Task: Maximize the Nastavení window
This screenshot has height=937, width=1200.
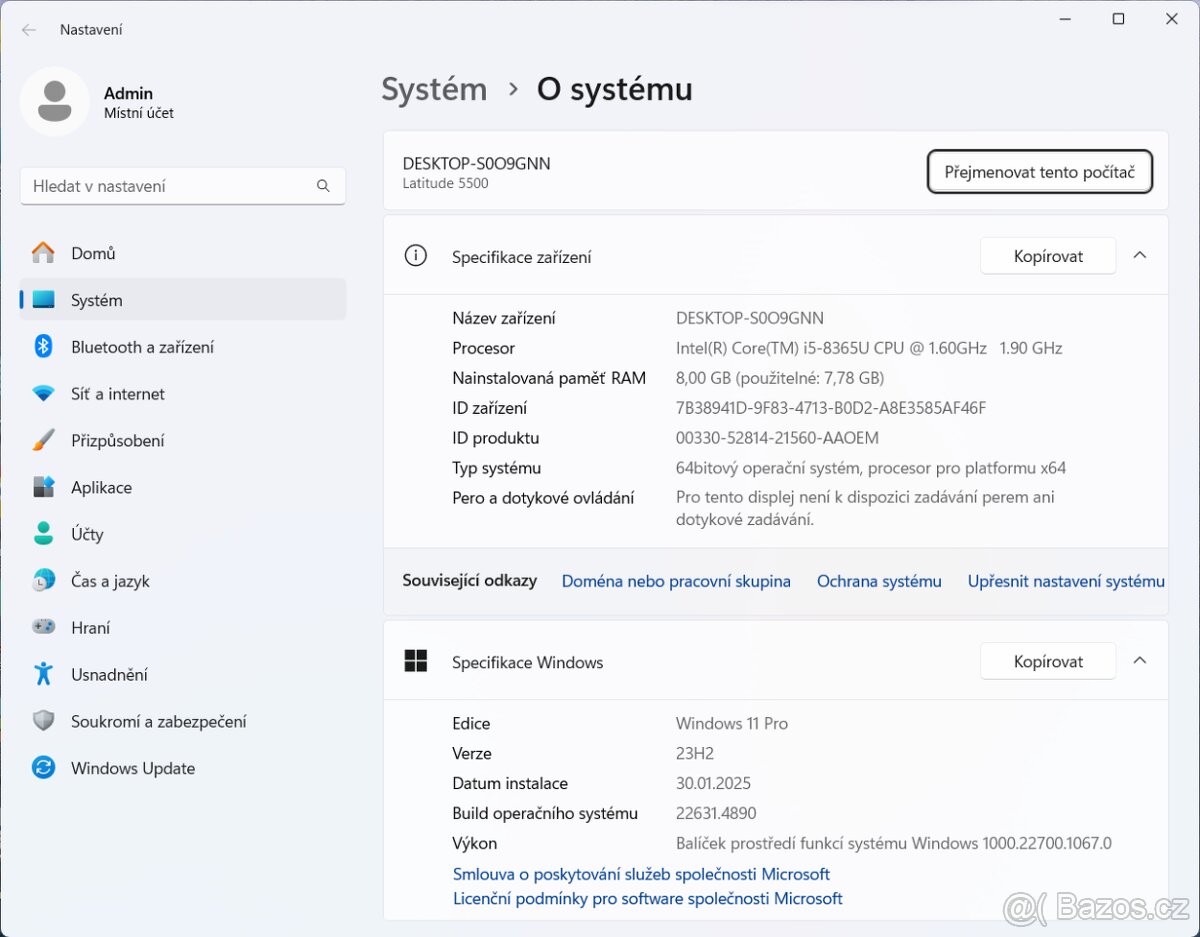Action: coord(1118,19)
